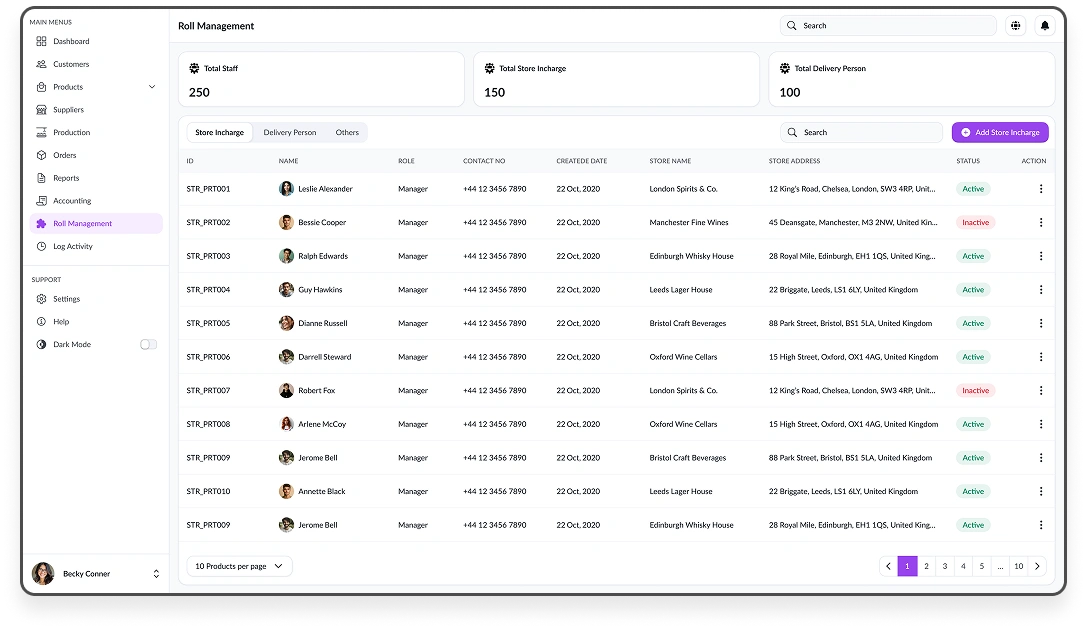This screenshot has width=1087, height=630.
Task: Go to pagination page 3
Action: coord(945,566)
